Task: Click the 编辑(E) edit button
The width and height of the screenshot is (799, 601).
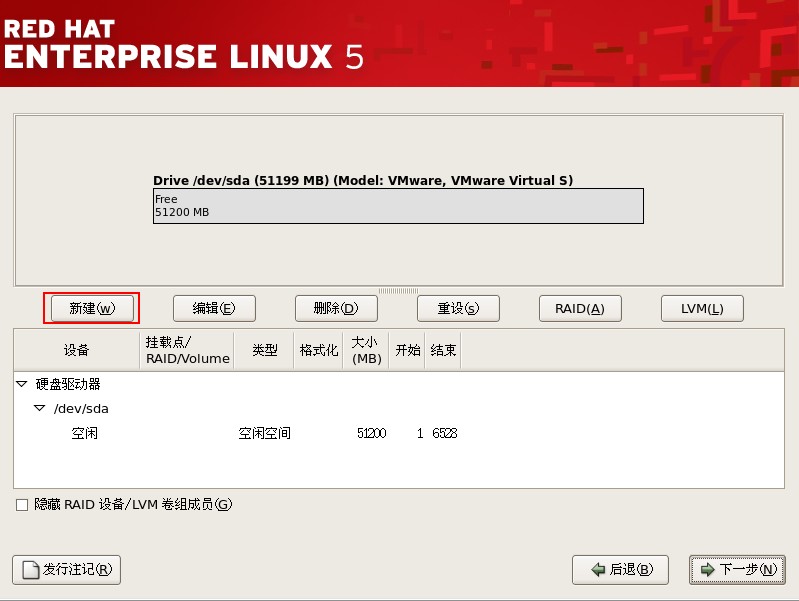Action: click(x=214, y=308)
